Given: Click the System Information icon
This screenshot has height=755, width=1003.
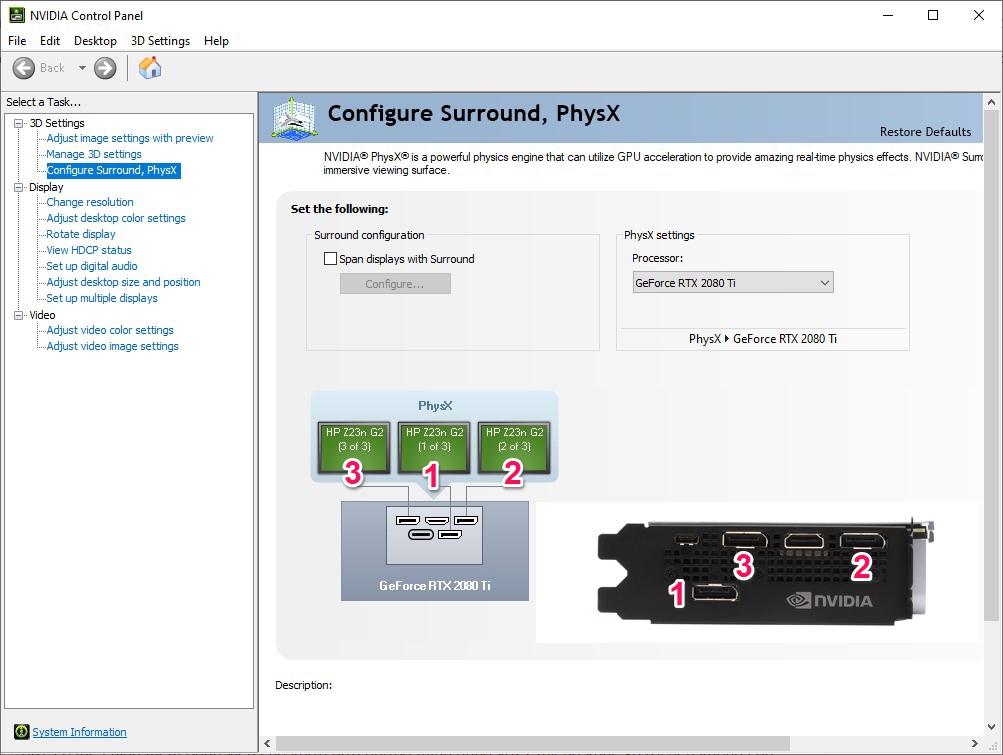Looking at the screenshot, I should (x=21, y=731).
